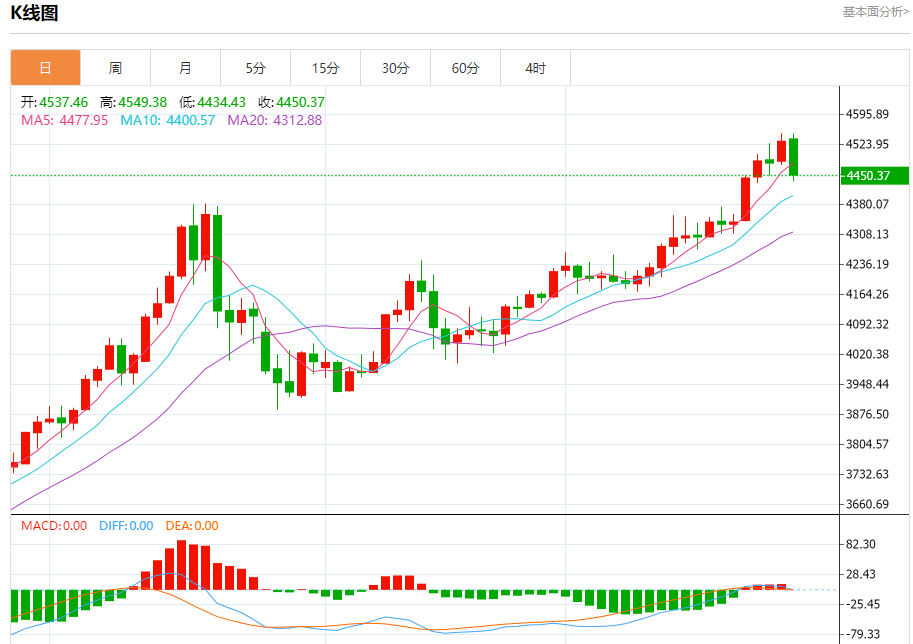Switch to the 4时 interval tab
This screenshot has height=644, width=913.
tap(536, 68)
